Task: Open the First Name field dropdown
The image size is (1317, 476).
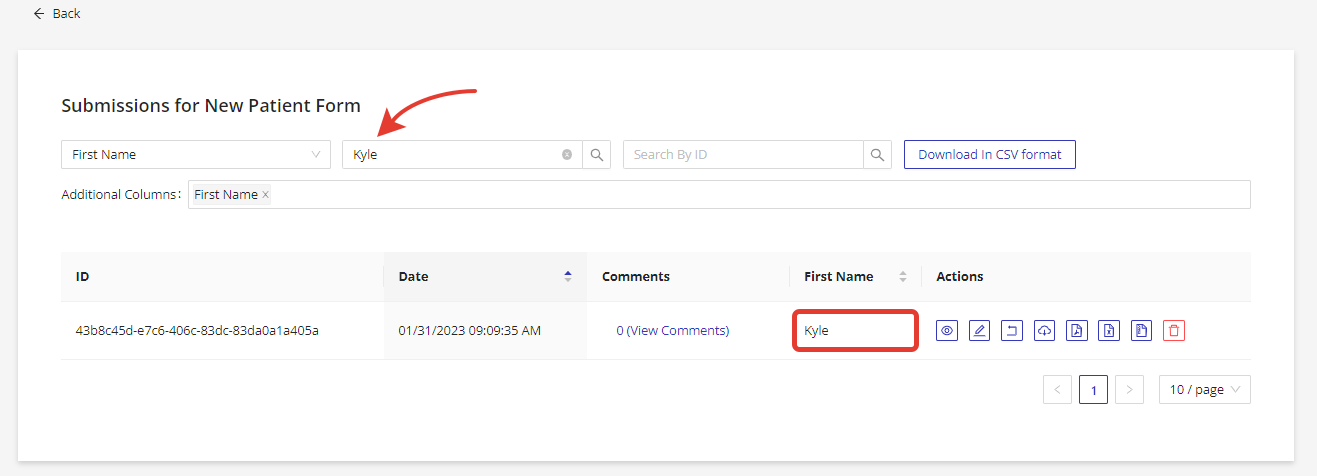Action: 195,155
